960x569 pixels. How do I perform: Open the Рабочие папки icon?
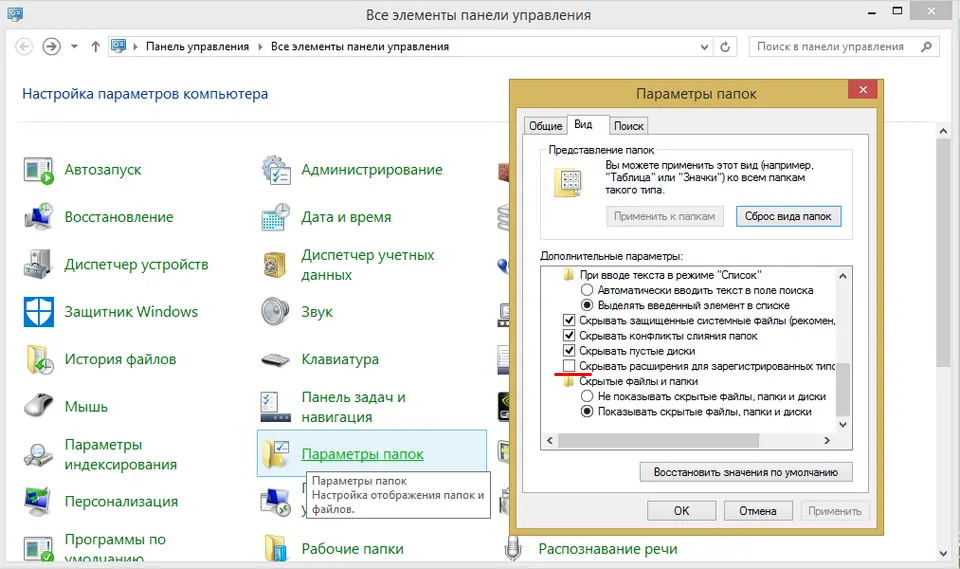(276, 549)
